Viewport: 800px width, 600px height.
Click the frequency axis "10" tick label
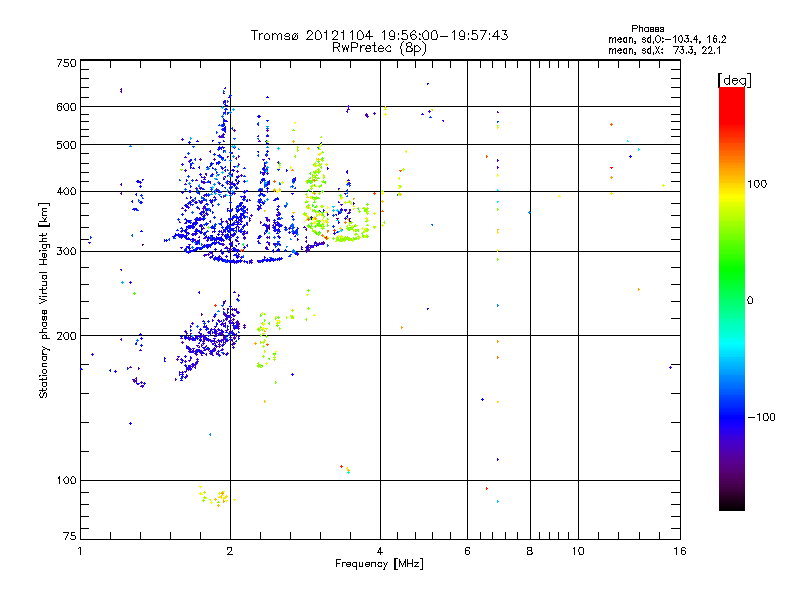tap(578, 551)
